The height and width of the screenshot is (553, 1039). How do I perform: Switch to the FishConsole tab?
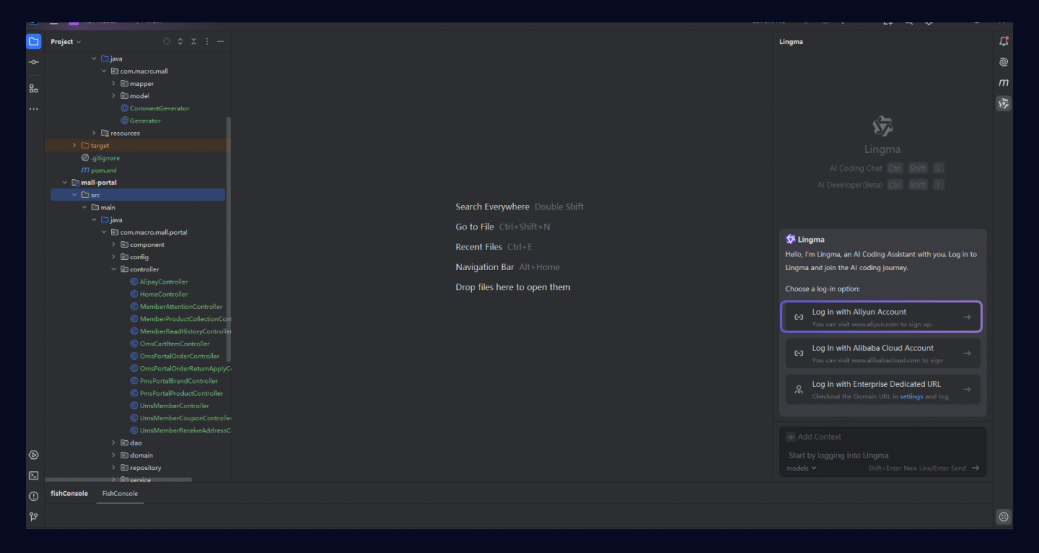(120, 493)
